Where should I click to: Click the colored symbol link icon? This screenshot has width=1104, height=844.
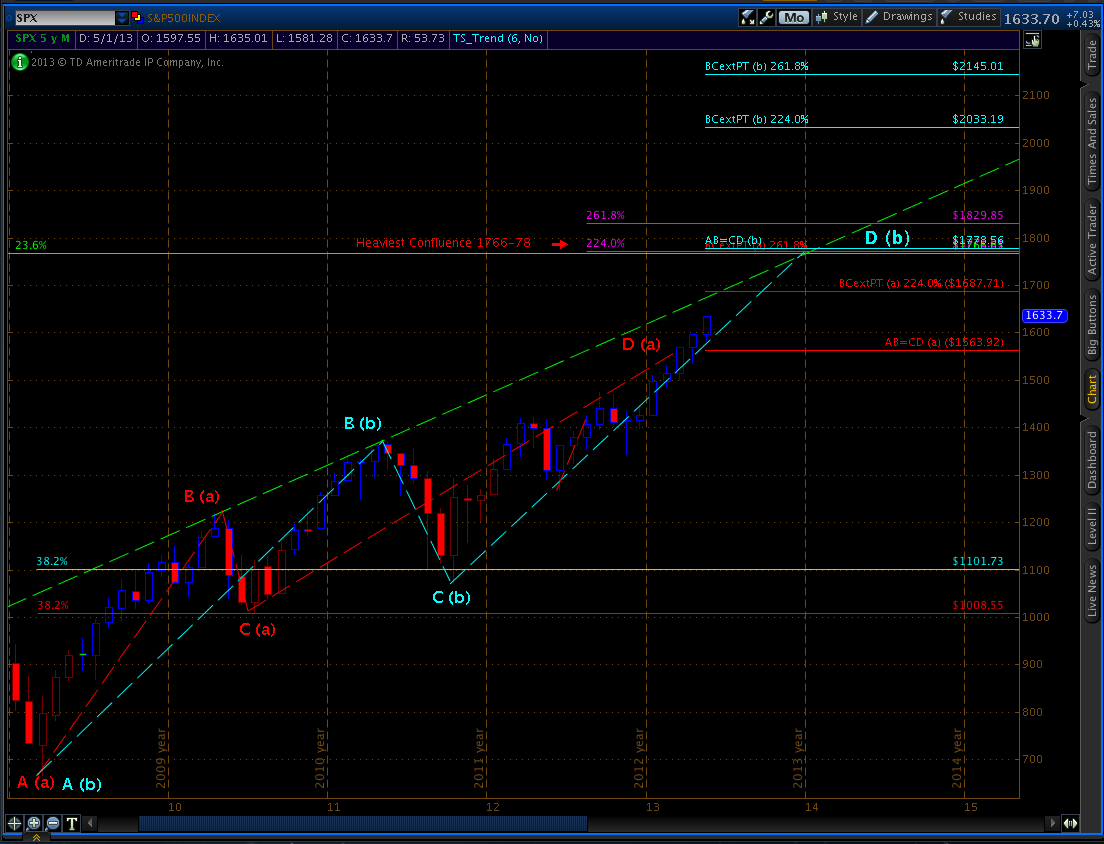coord(138,18)
